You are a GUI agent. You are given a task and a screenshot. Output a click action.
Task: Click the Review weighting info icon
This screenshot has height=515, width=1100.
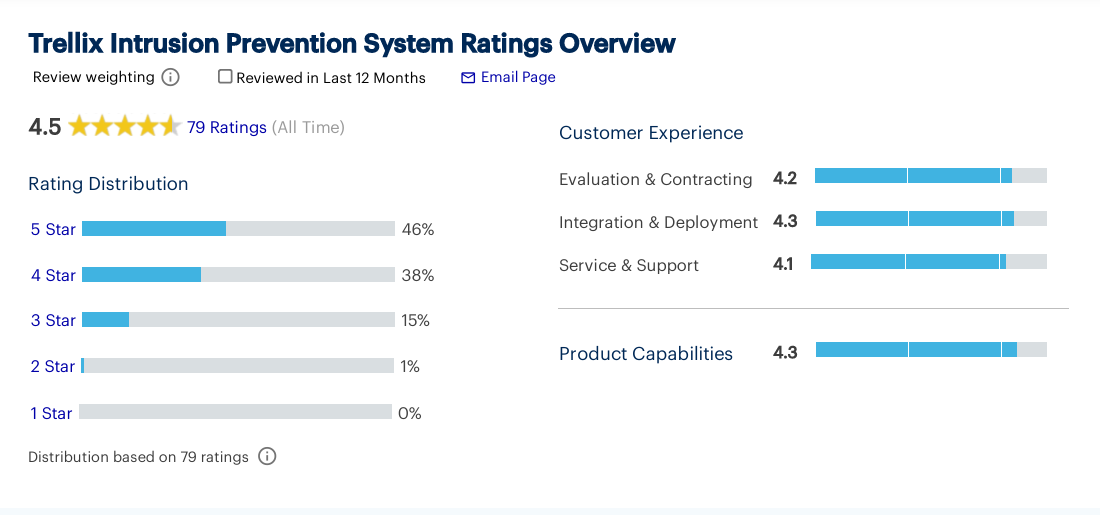click(x=171, y=78)
